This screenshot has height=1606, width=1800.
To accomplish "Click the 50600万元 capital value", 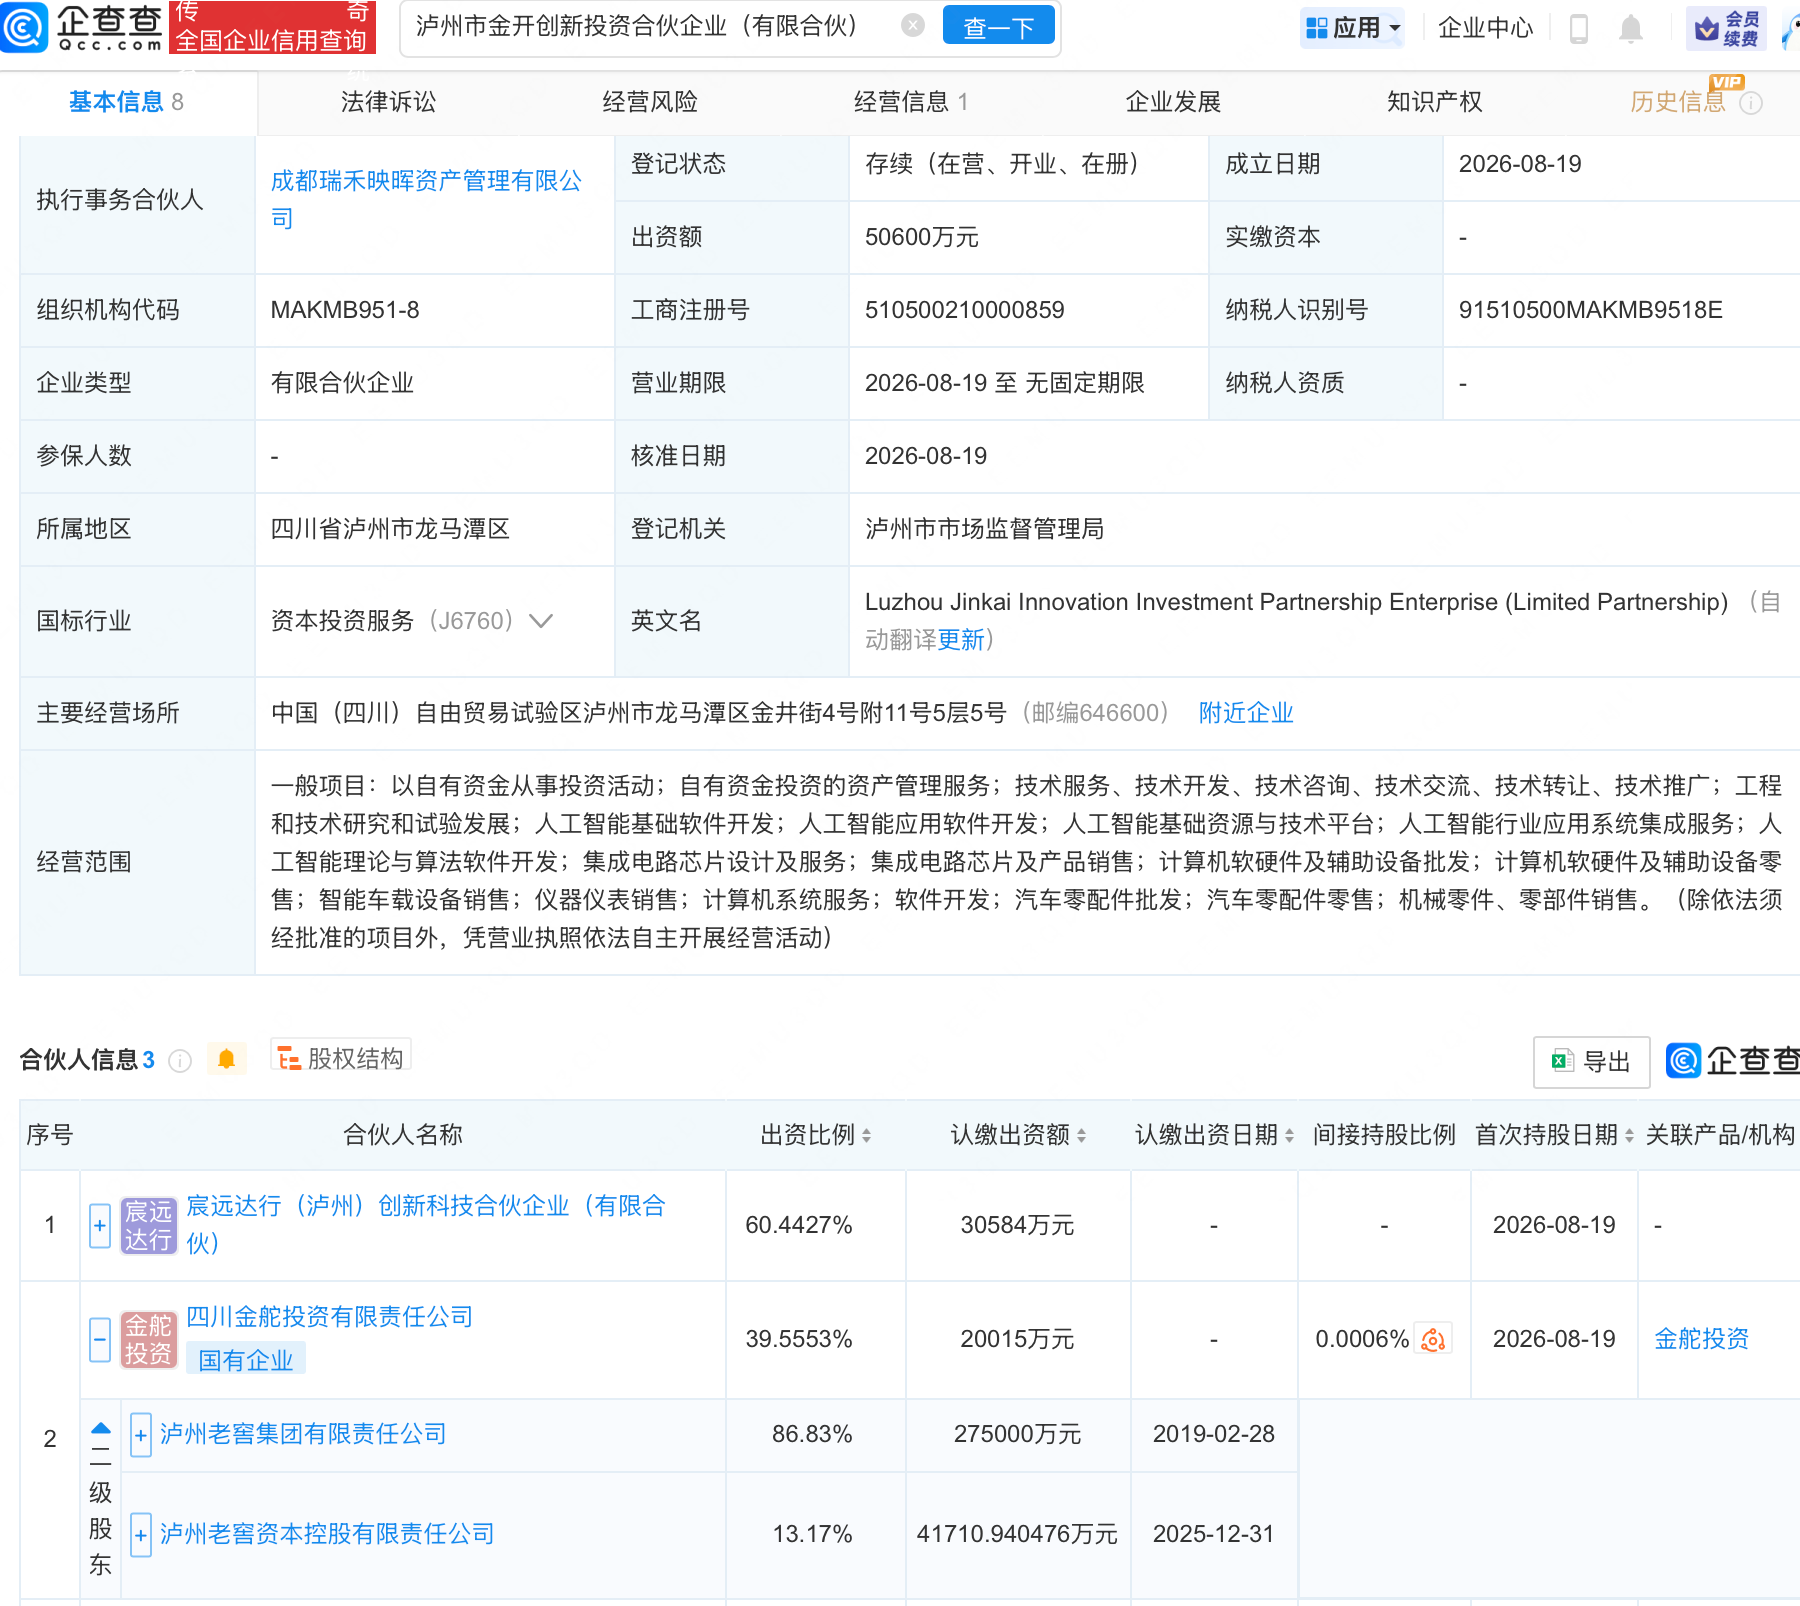I will point(921,237).
